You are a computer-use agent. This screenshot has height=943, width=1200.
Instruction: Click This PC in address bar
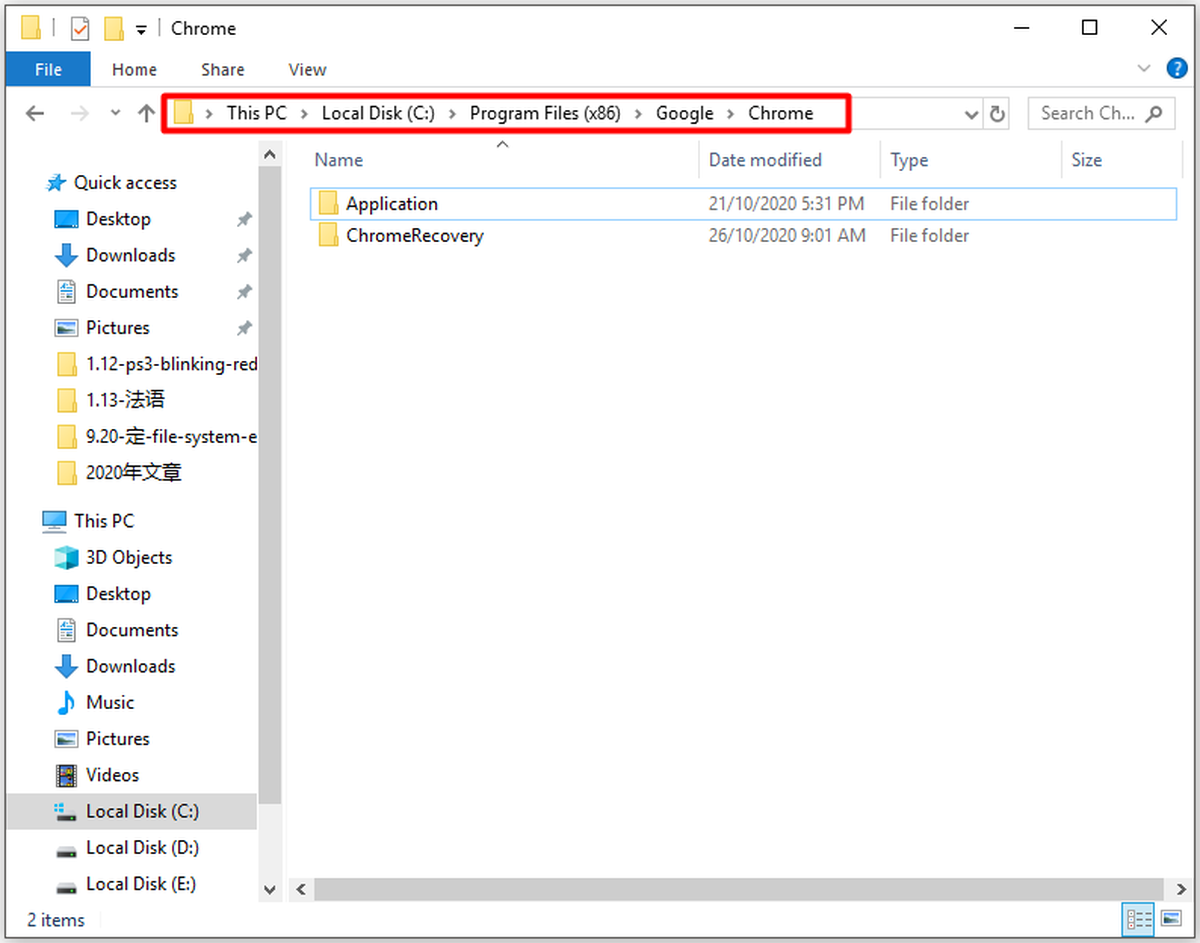(256, 113)
